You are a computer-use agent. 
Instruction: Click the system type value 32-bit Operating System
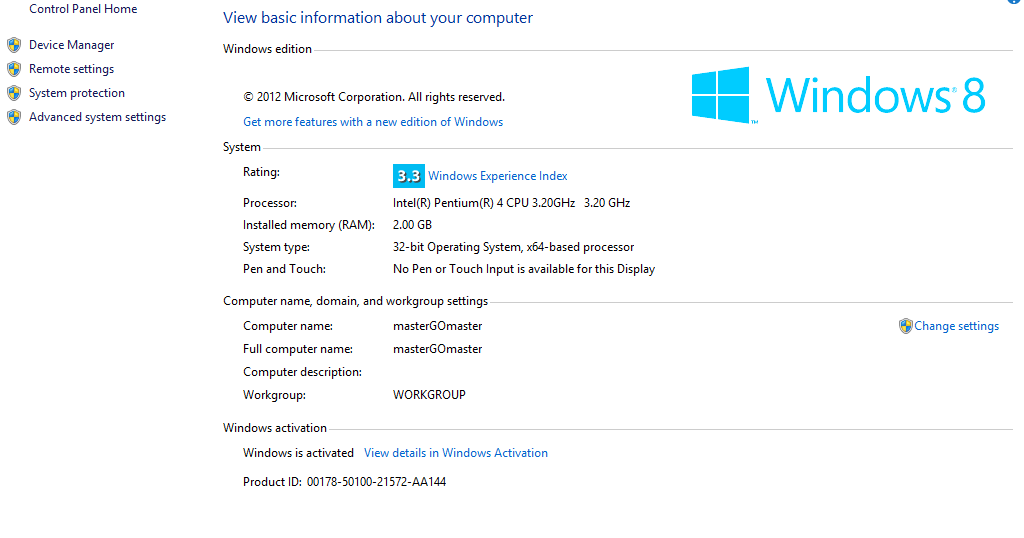tap(513, 247)
